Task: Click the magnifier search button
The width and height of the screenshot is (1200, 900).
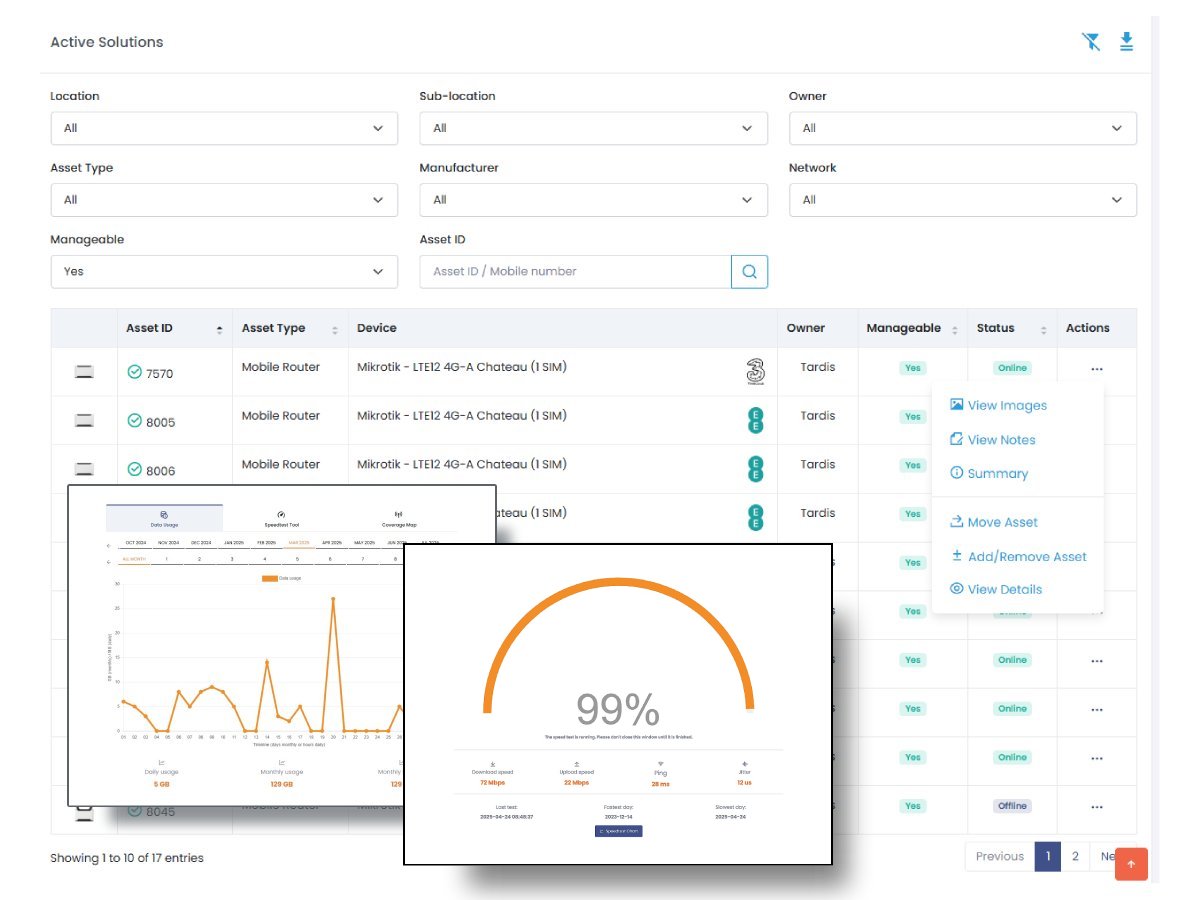Action: pyautogui.click(x=749, y=271)
